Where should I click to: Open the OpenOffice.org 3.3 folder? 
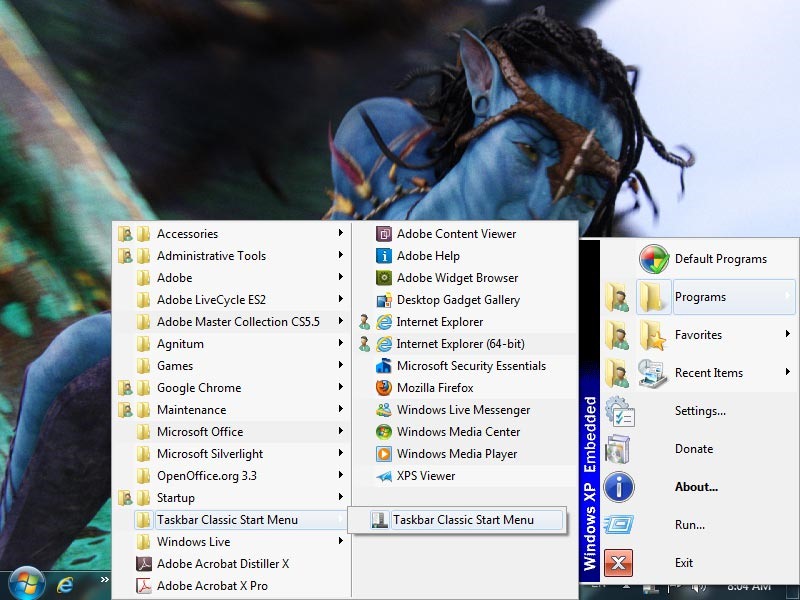click(232, 476)
